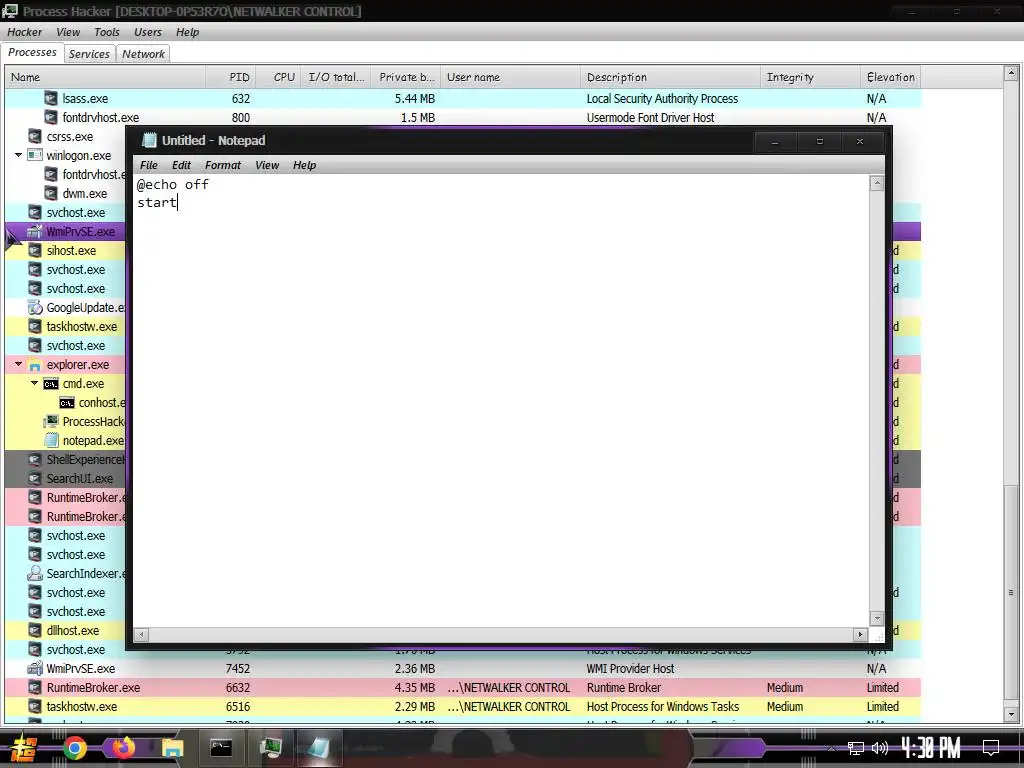The height and width of the screenshot is (768, 1024).
Task: Open the volume control tray icon
Action: click(880, 748)
